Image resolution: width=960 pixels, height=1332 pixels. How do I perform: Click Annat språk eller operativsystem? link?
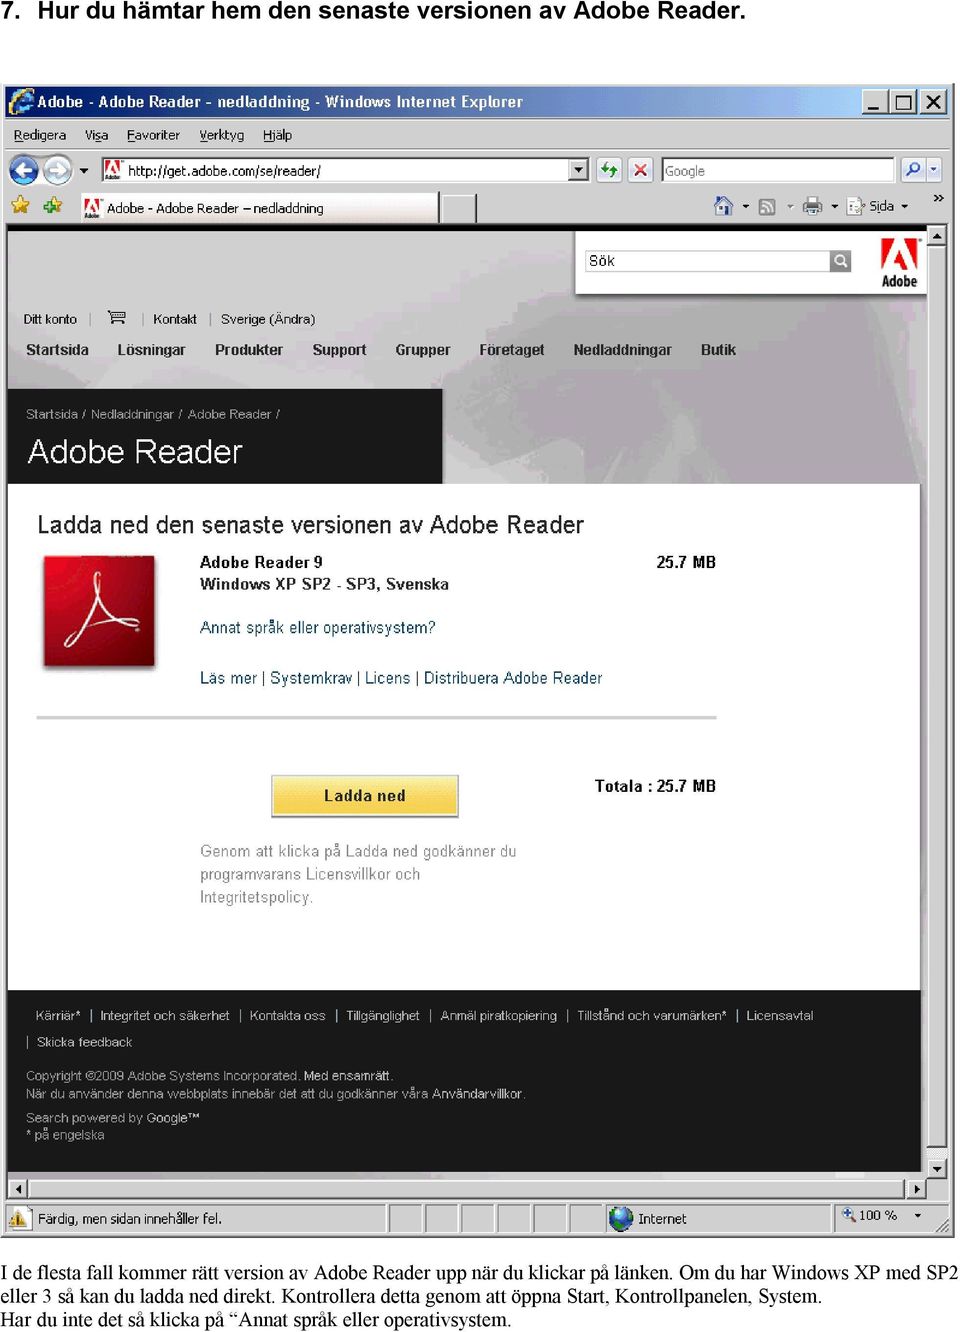(x=317, y=628)
